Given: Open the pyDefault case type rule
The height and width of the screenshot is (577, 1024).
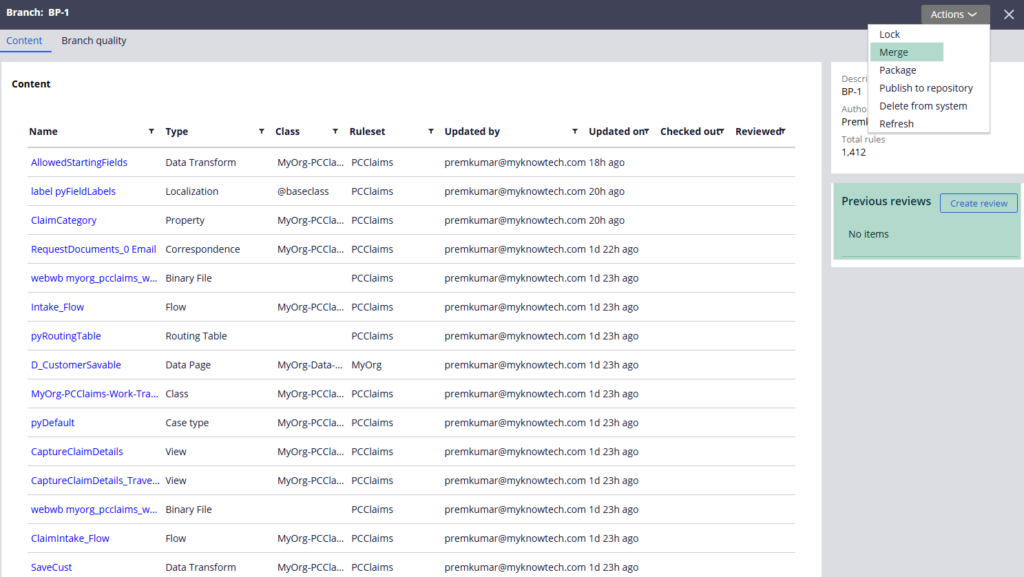Looking at the screenshot, I should [x=53, y=422].
